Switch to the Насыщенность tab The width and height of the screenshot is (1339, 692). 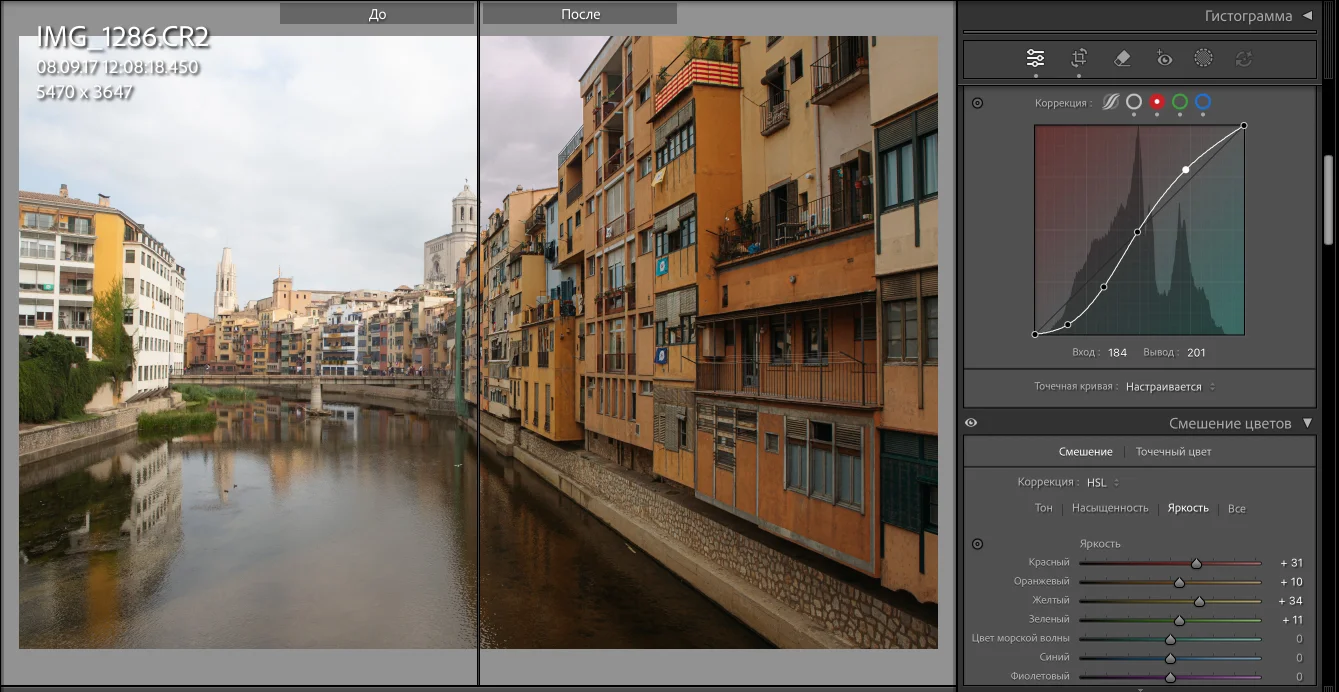(x=1110, y=508)
